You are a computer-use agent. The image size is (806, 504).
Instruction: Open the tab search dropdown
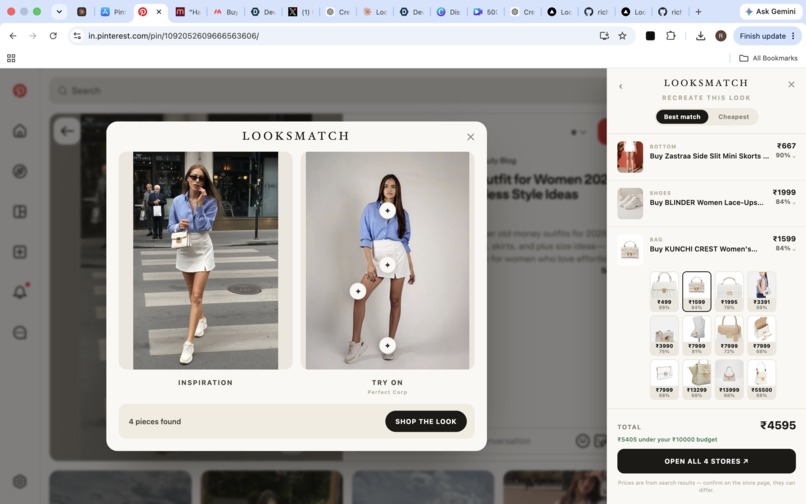(x=59, y=12)
